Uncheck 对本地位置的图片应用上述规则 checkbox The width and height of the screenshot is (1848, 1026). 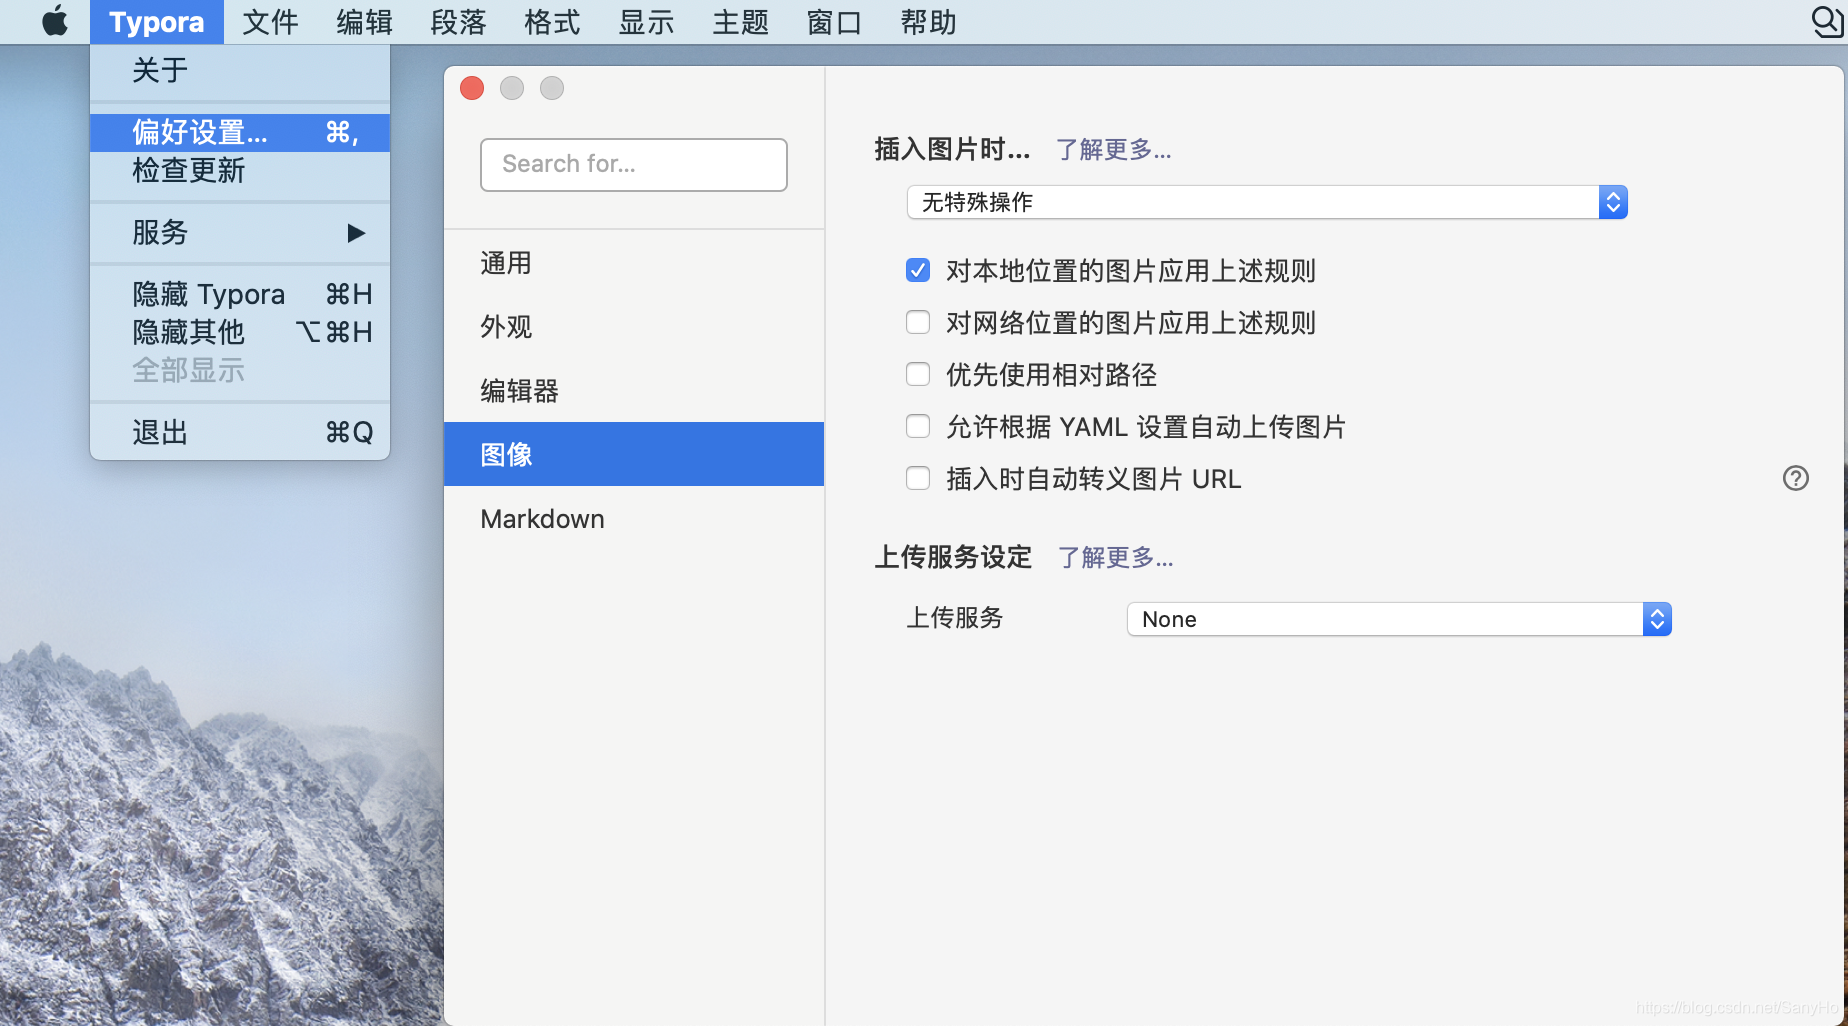point(918,270)
